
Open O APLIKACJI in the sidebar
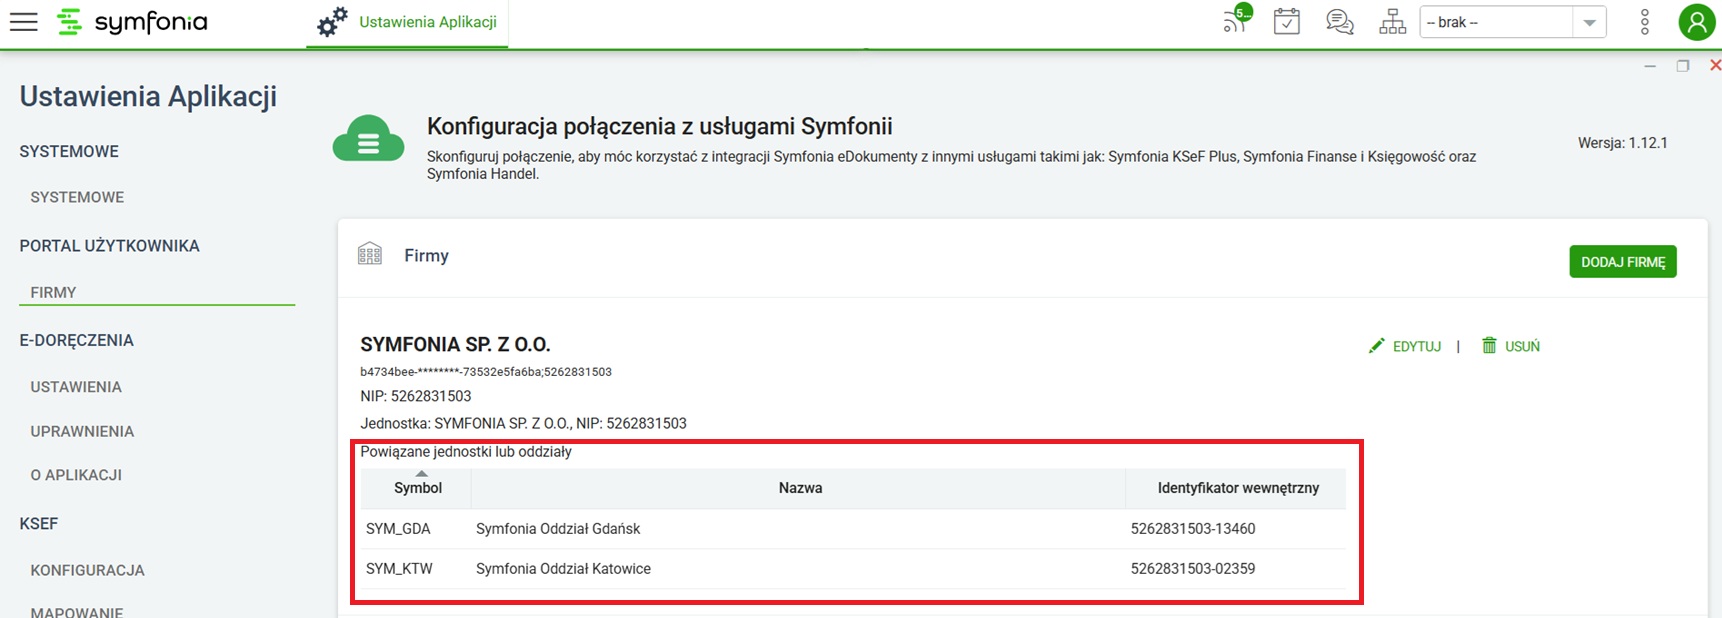click(x=76, y=475)
